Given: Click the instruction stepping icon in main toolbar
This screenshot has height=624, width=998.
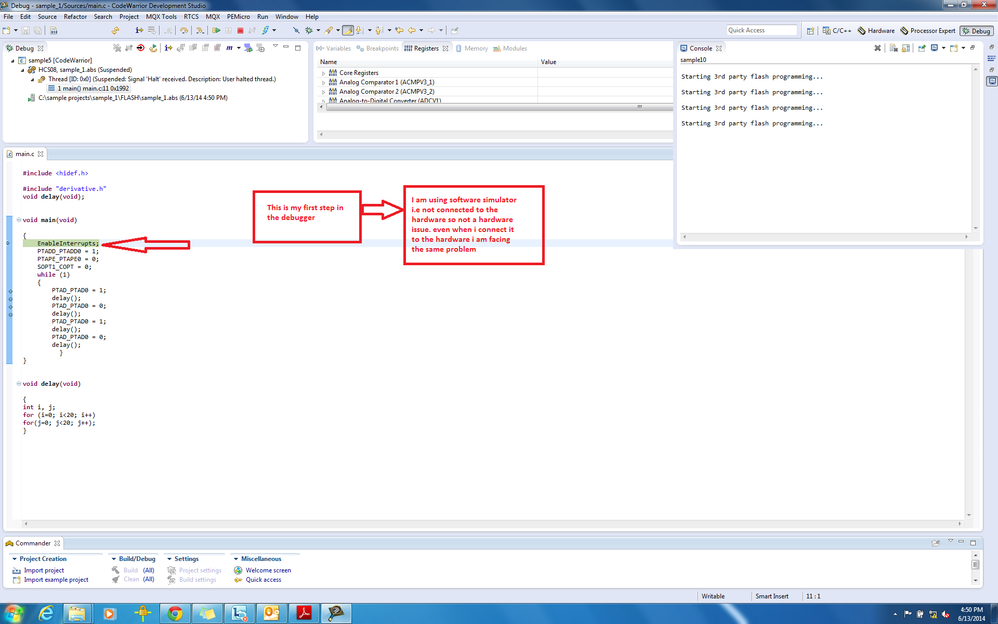Looking at the screenshot, I should [x=139, y=30].
